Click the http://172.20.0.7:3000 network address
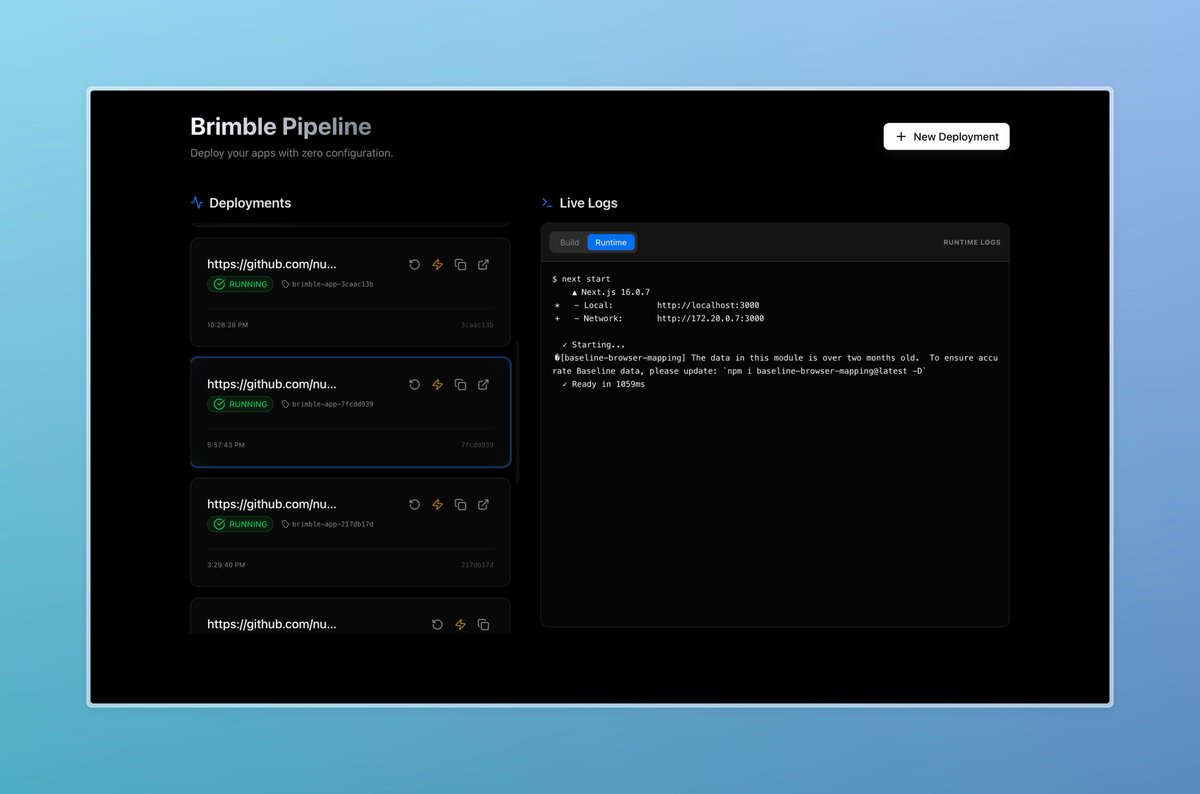This screenshot has height=794, width=1200. tap(711, 318)
